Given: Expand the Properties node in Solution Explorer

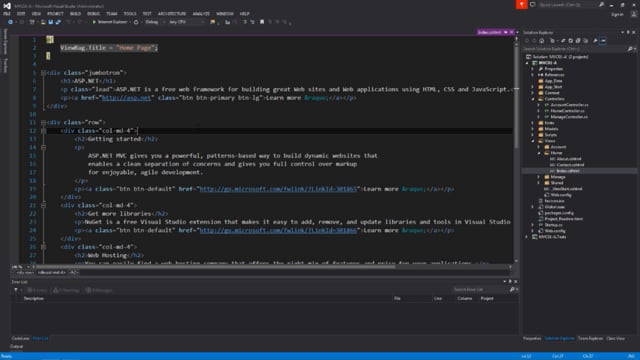Looking at the screenshot, I should click(533, 69).
